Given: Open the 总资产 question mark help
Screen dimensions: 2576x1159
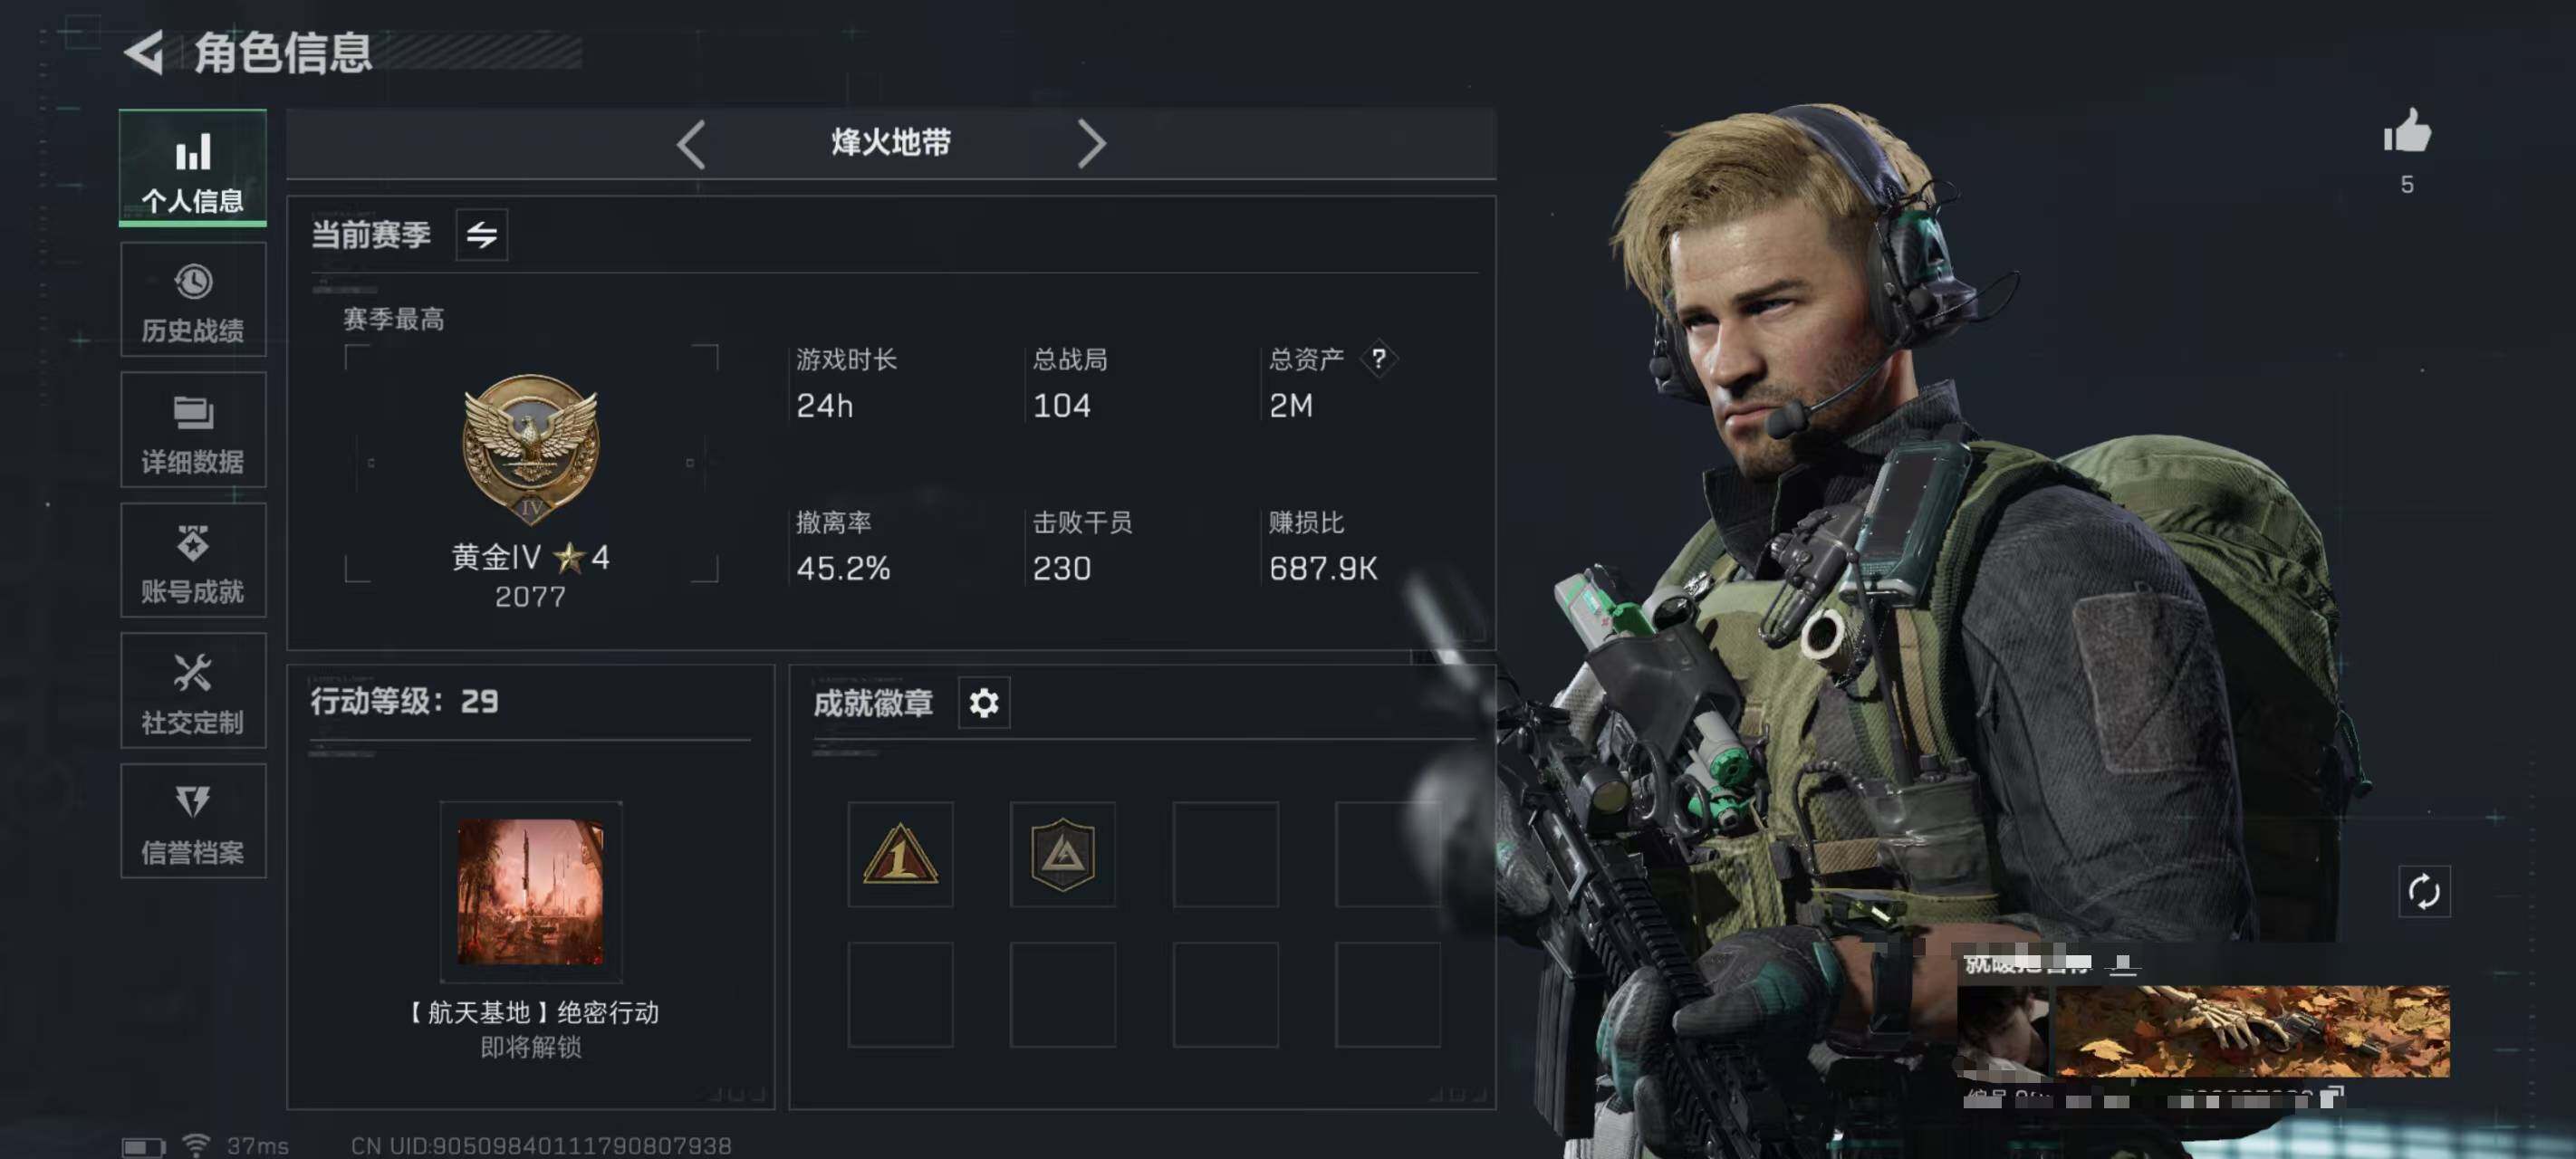Looking at the screenshot, I should [x=1379, y=358].
